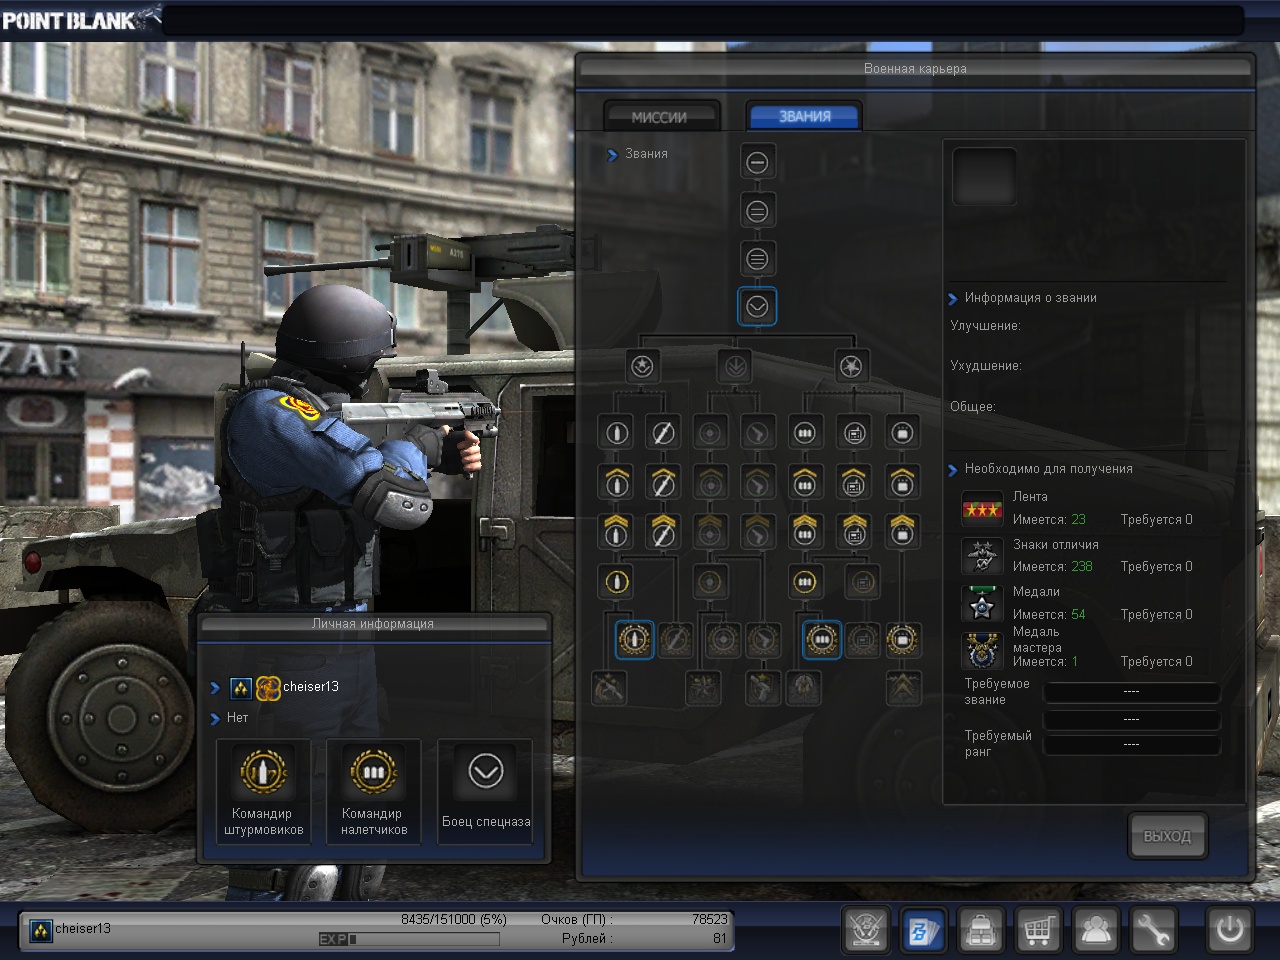Screen dimensions: 1280x960
Task: Click the arrow beside 'Необходимо для получения'
Action: (952, 469)
